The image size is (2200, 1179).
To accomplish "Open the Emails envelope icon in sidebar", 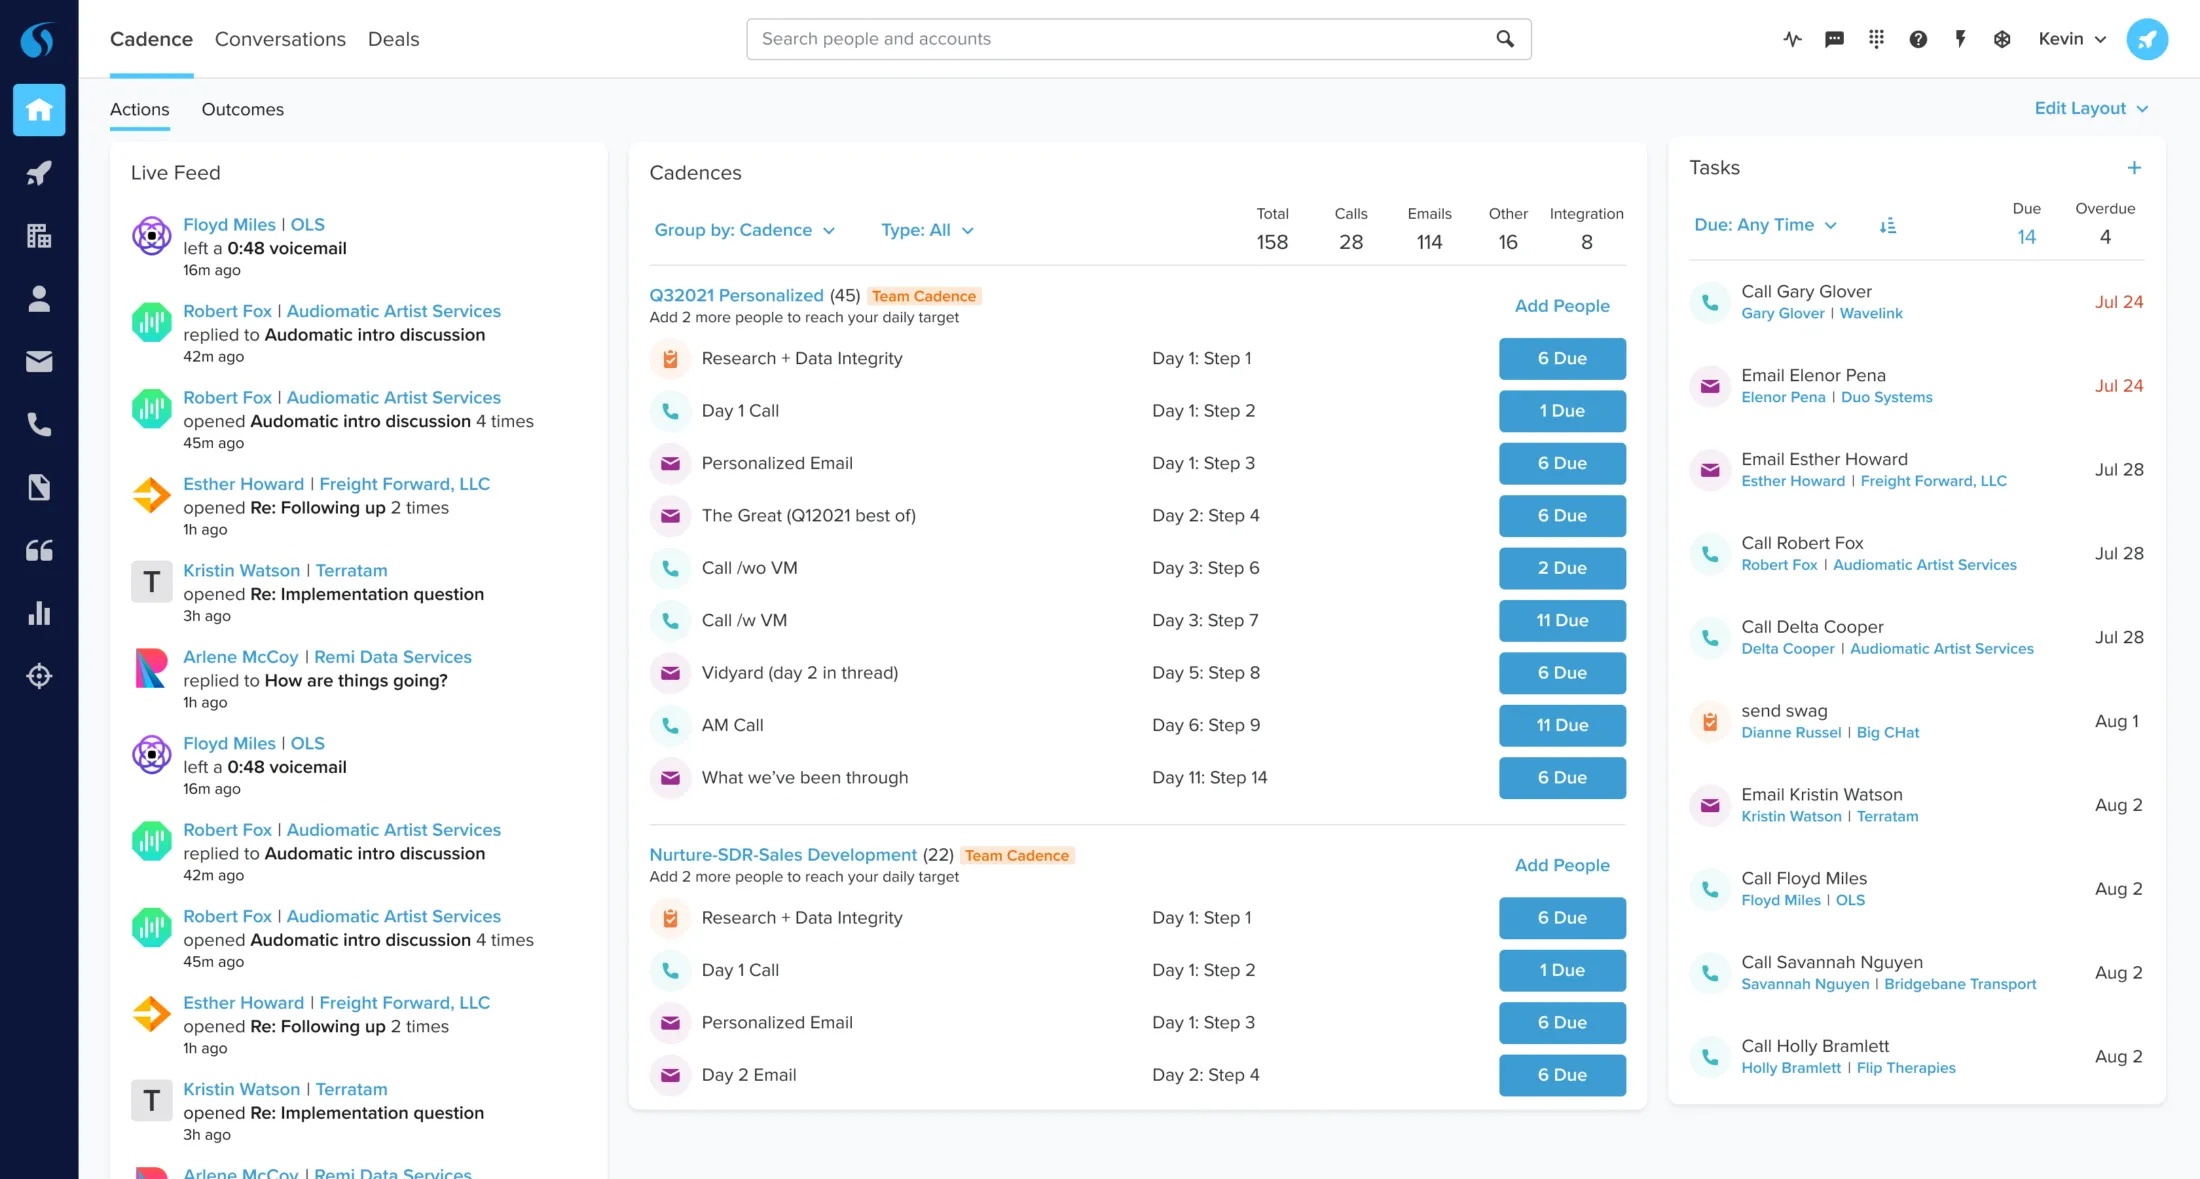I will pos(39,362).
